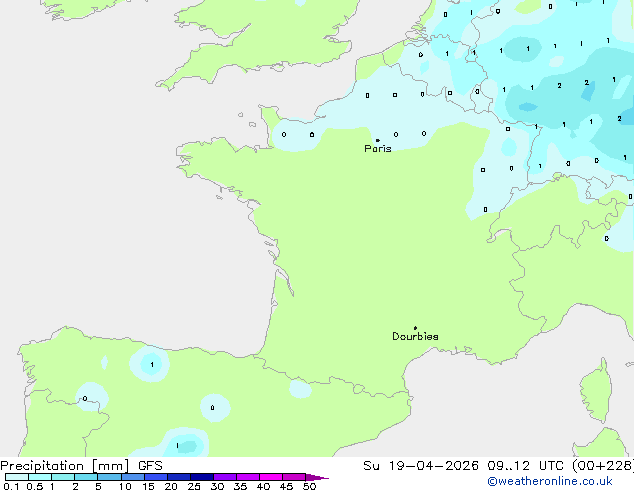Viewport: 634px width, 490px height.
Task: Select the legend swatch between 25 and 30
Action: [x=202, y=477]
